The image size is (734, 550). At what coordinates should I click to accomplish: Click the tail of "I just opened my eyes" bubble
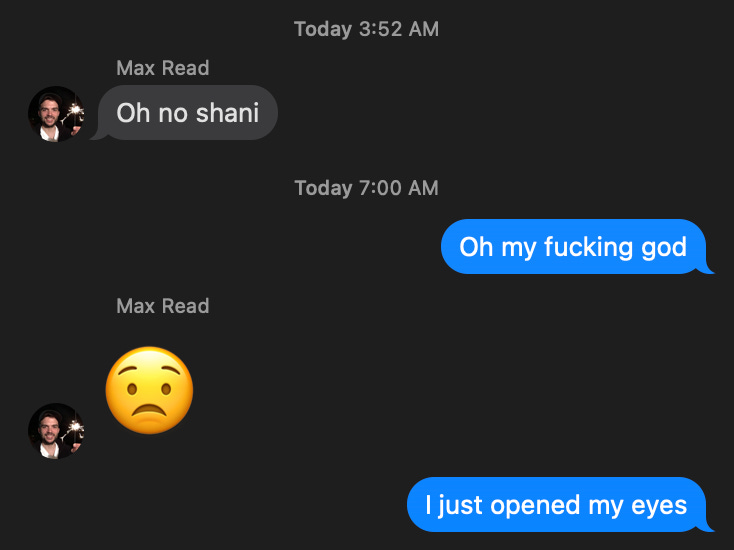(706, 527)
